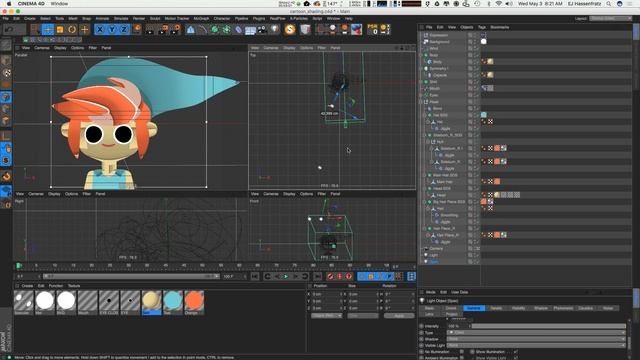Jump to the start of the animation
The height and width of the screenshot is (360, 640).
[255, 276]
